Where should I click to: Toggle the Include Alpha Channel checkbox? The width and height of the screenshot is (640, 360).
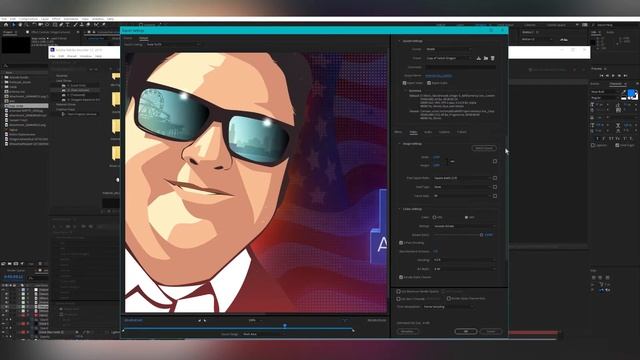point(401,277)
